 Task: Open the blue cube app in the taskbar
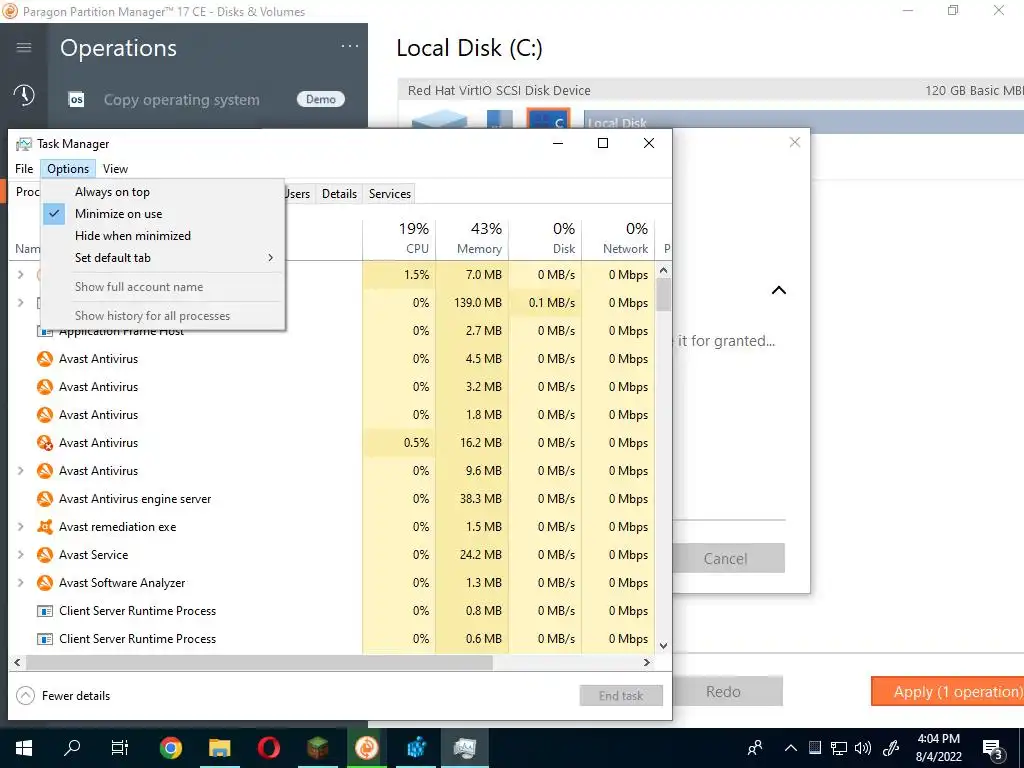[415, 748]
